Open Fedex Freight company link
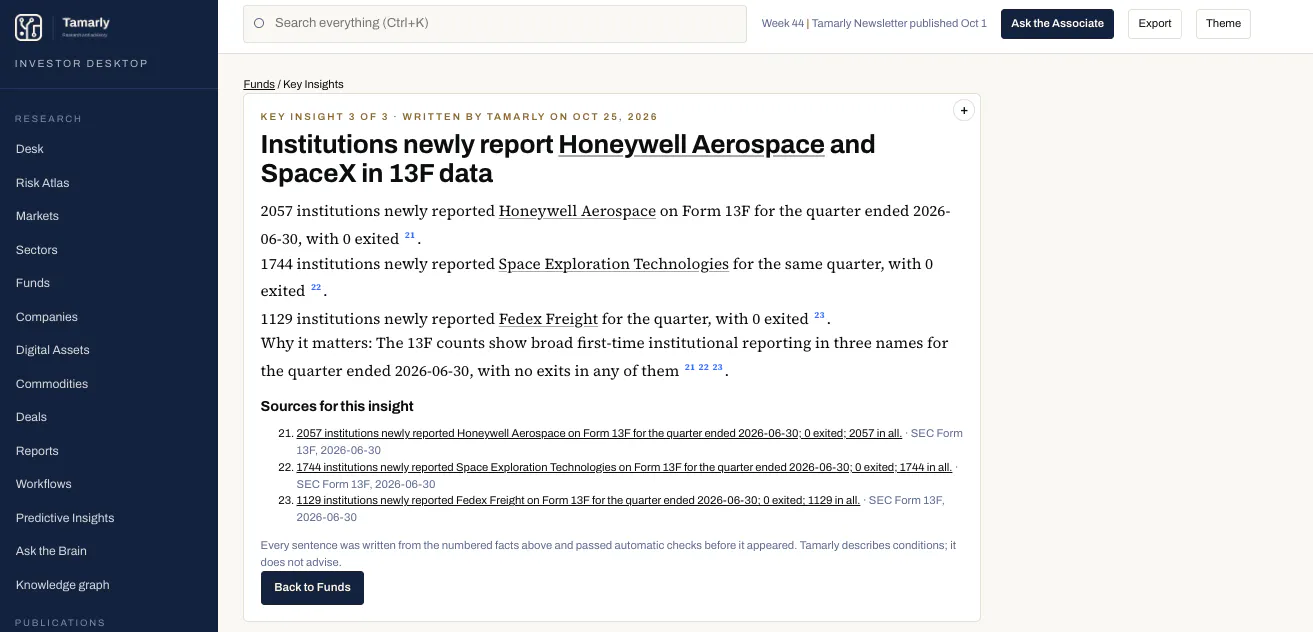Viewport: 1313px width, 632px height. 548,319
